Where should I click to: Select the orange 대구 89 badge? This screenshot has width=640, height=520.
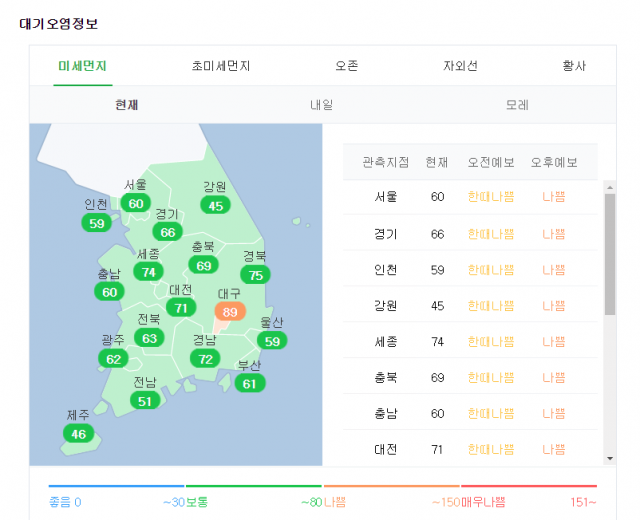pyautogui.click(x=230, y=312)
